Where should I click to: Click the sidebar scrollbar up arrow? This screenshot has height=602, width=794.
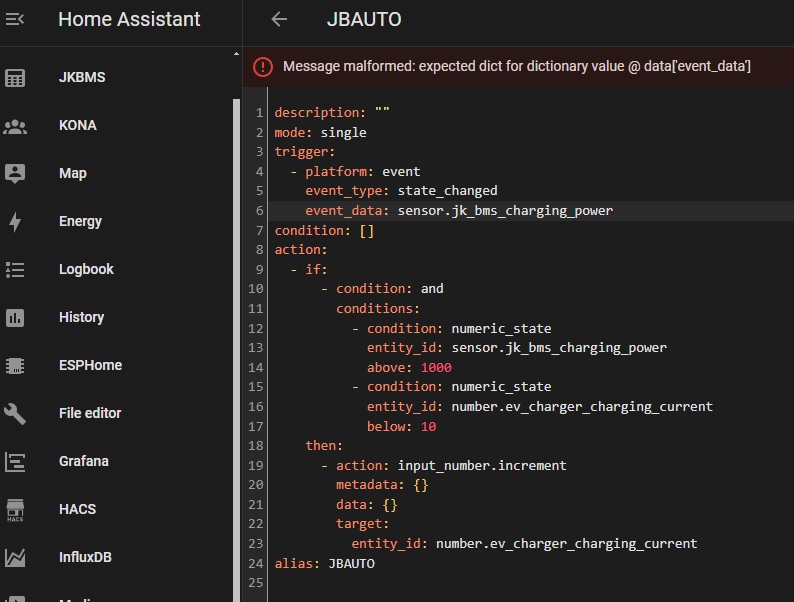coord(236,54)
